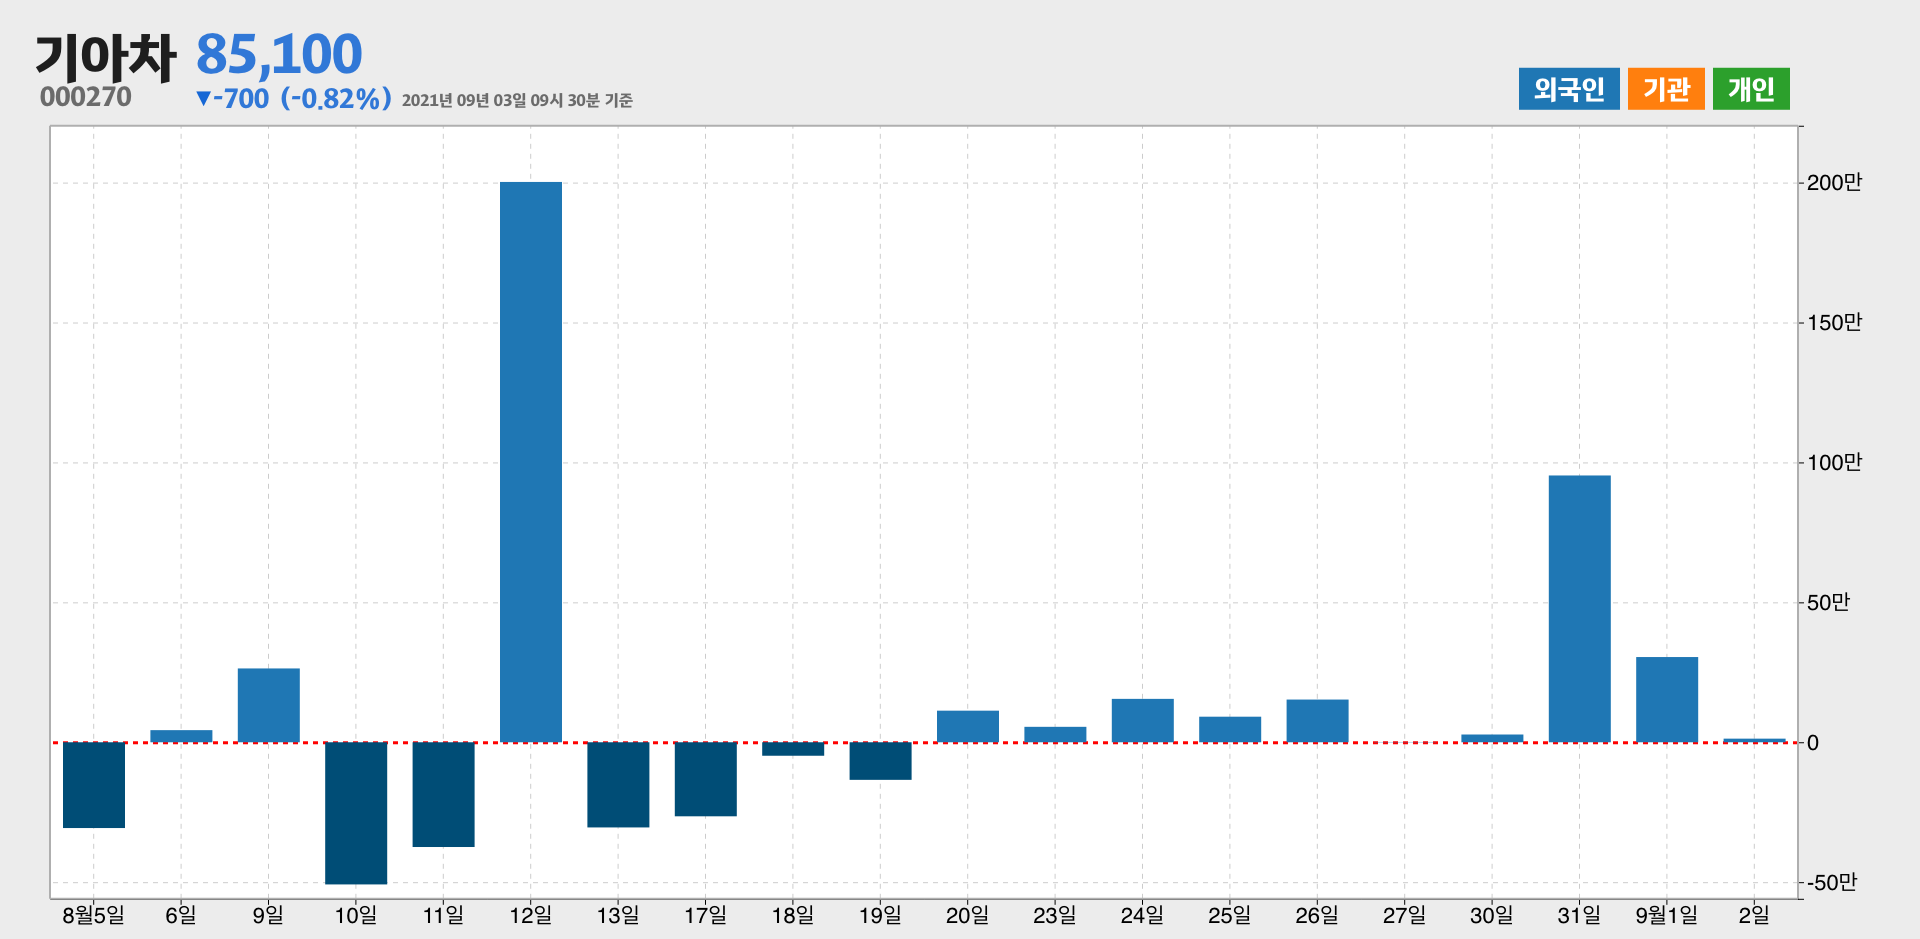Click the 100만 y-axis label
The image size is (1920, 939).
1834,462
